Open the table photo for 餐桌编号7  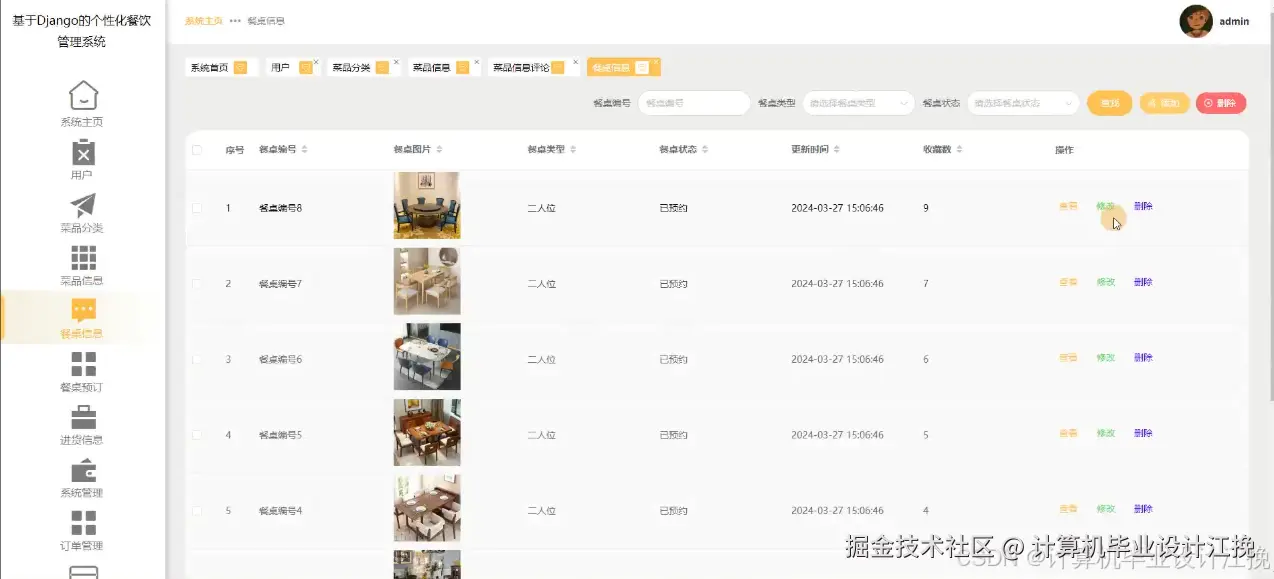click(427, 282)
